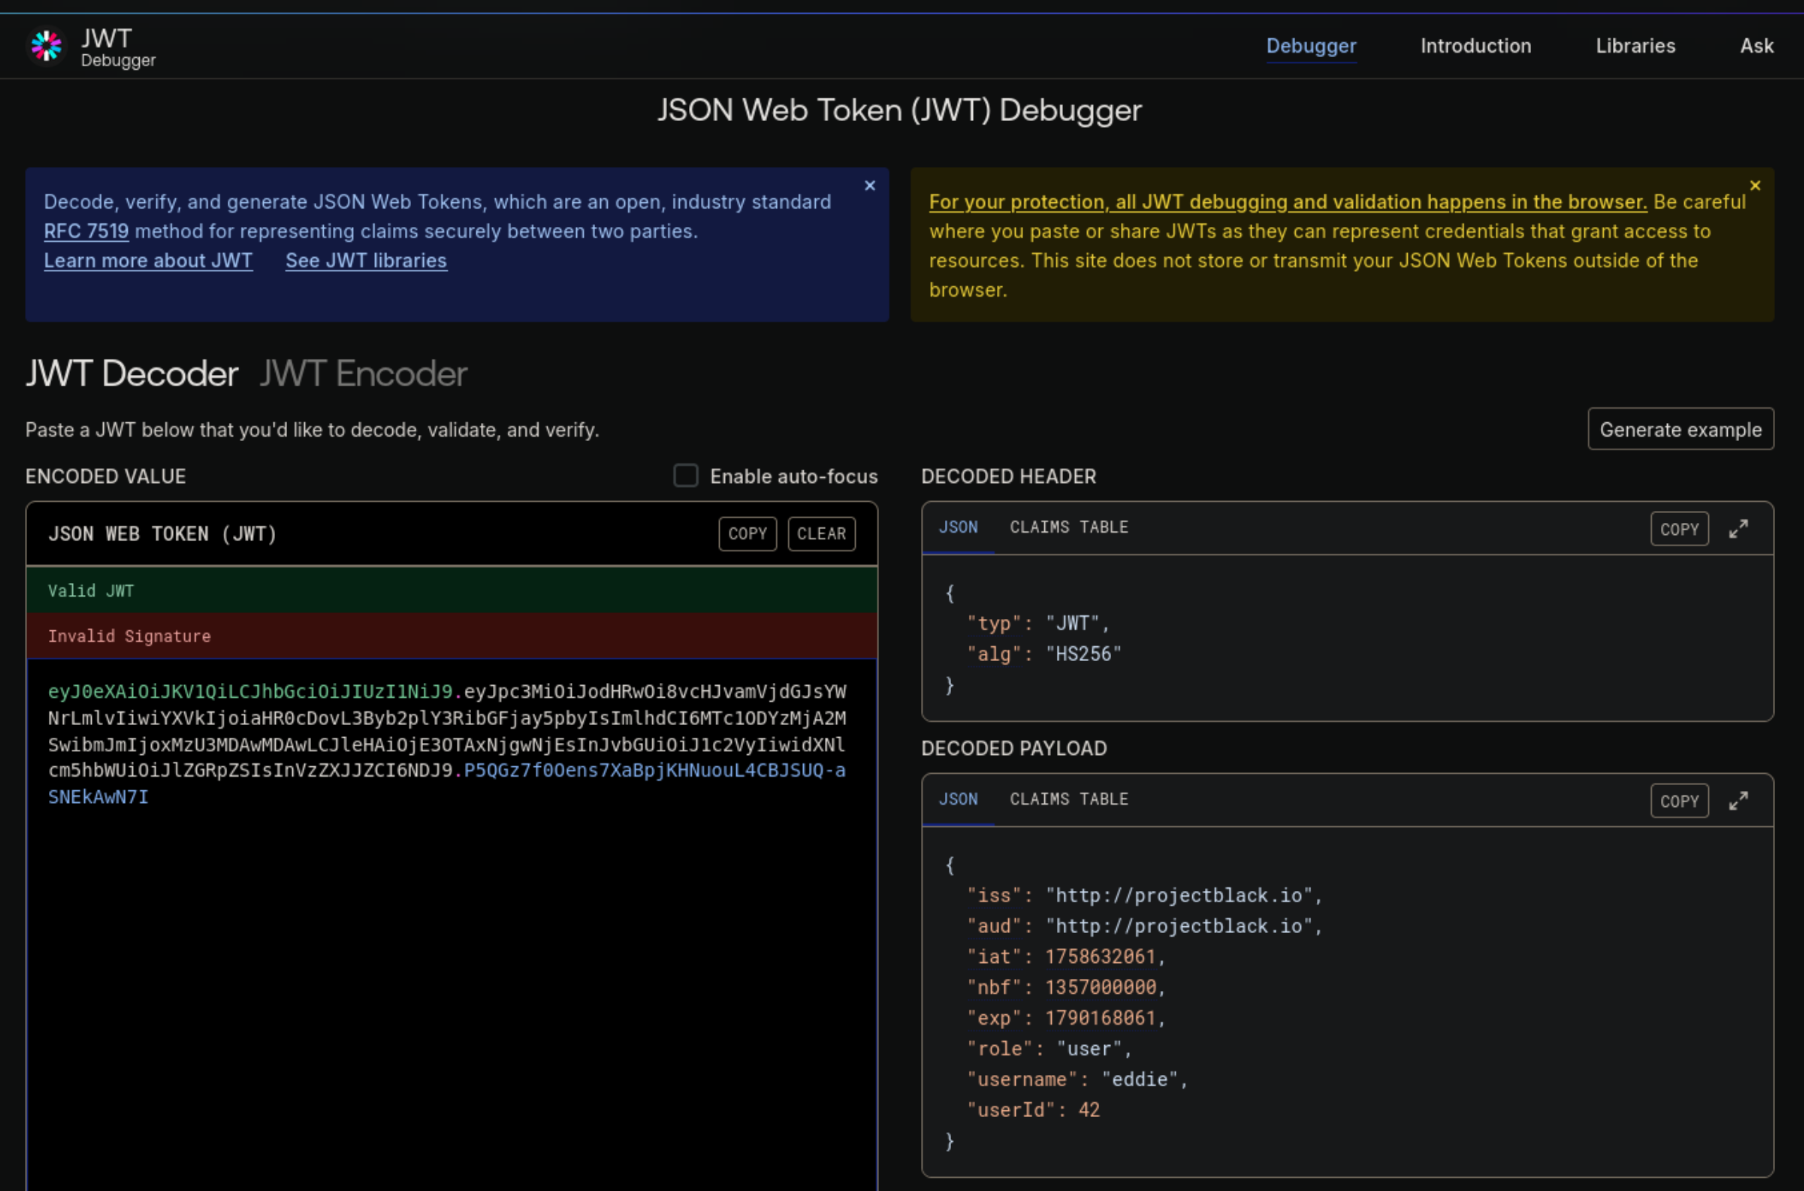1804x1191 pixels.
Task: Switch payload view to Claims Table
Action: click(1068, 799)
